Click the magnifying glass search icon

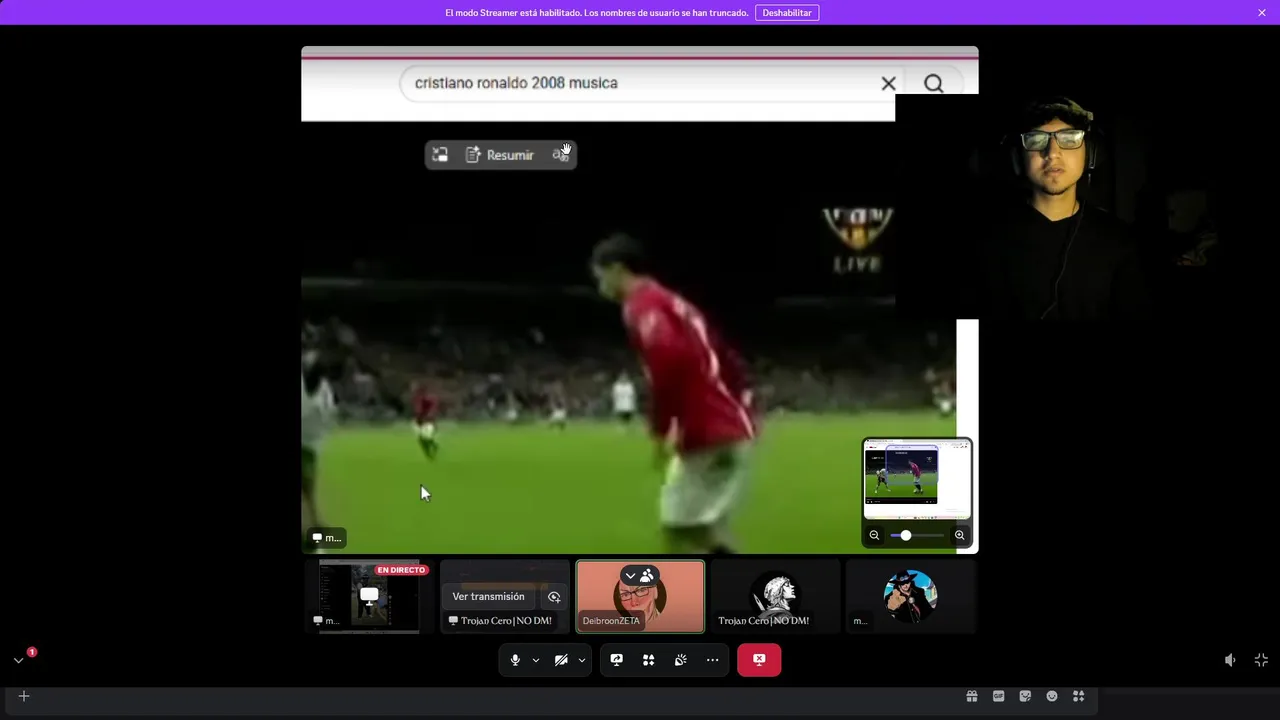933,84
